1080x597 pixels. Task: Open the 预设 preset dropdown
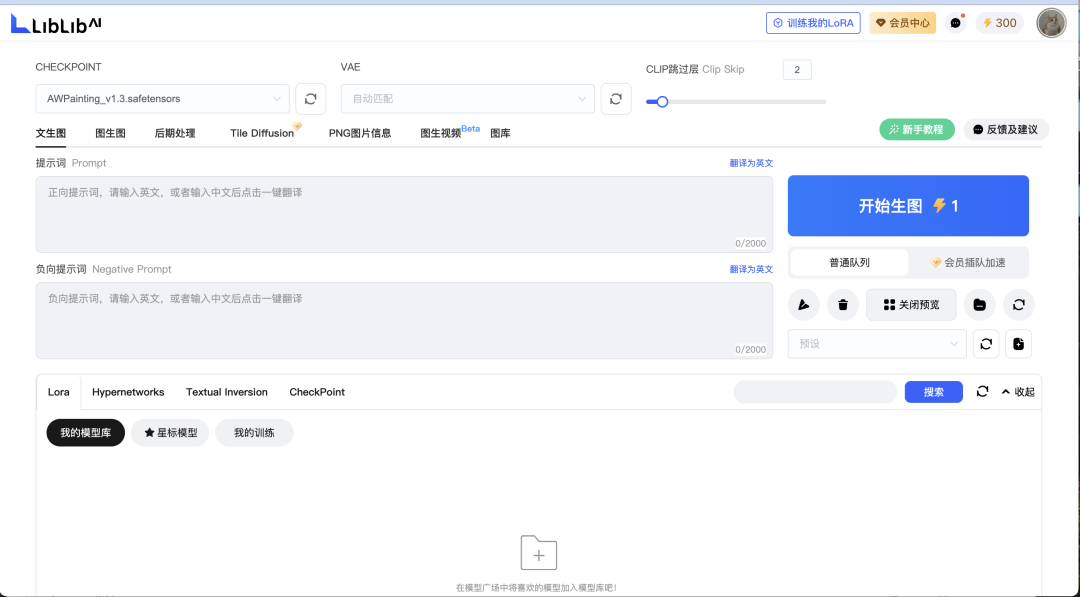877,344
